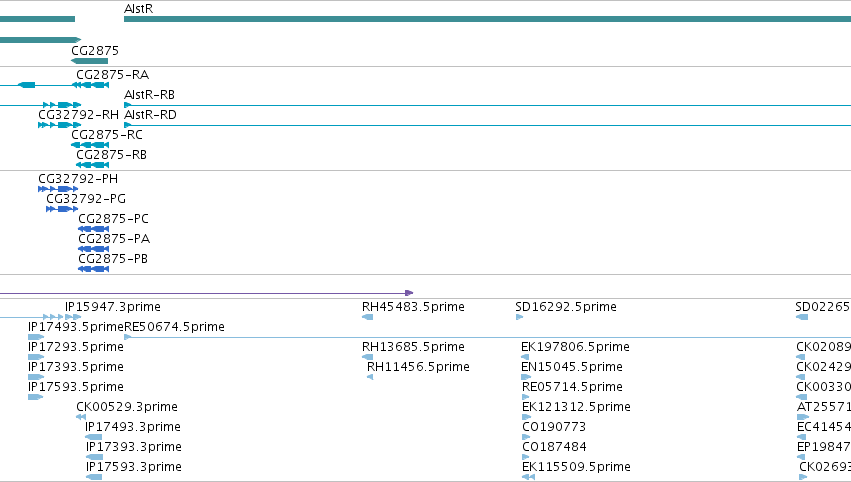Screen dimensions: 851x482
Task: Click the IP17593.5prime alignment bar
Action: point(35,397)
